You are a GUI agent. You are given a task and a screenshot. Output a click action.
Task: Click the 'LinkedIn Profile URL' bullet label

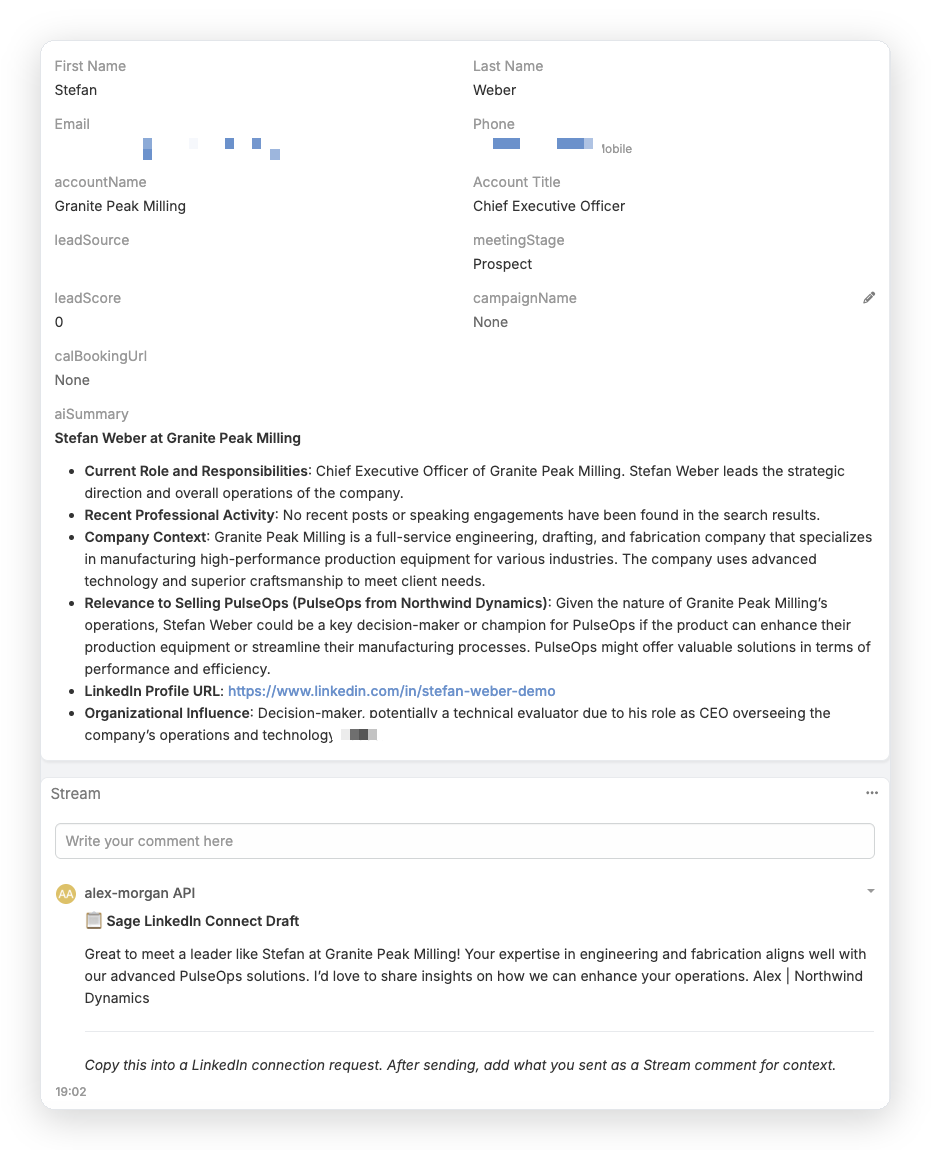click(153, 691)
